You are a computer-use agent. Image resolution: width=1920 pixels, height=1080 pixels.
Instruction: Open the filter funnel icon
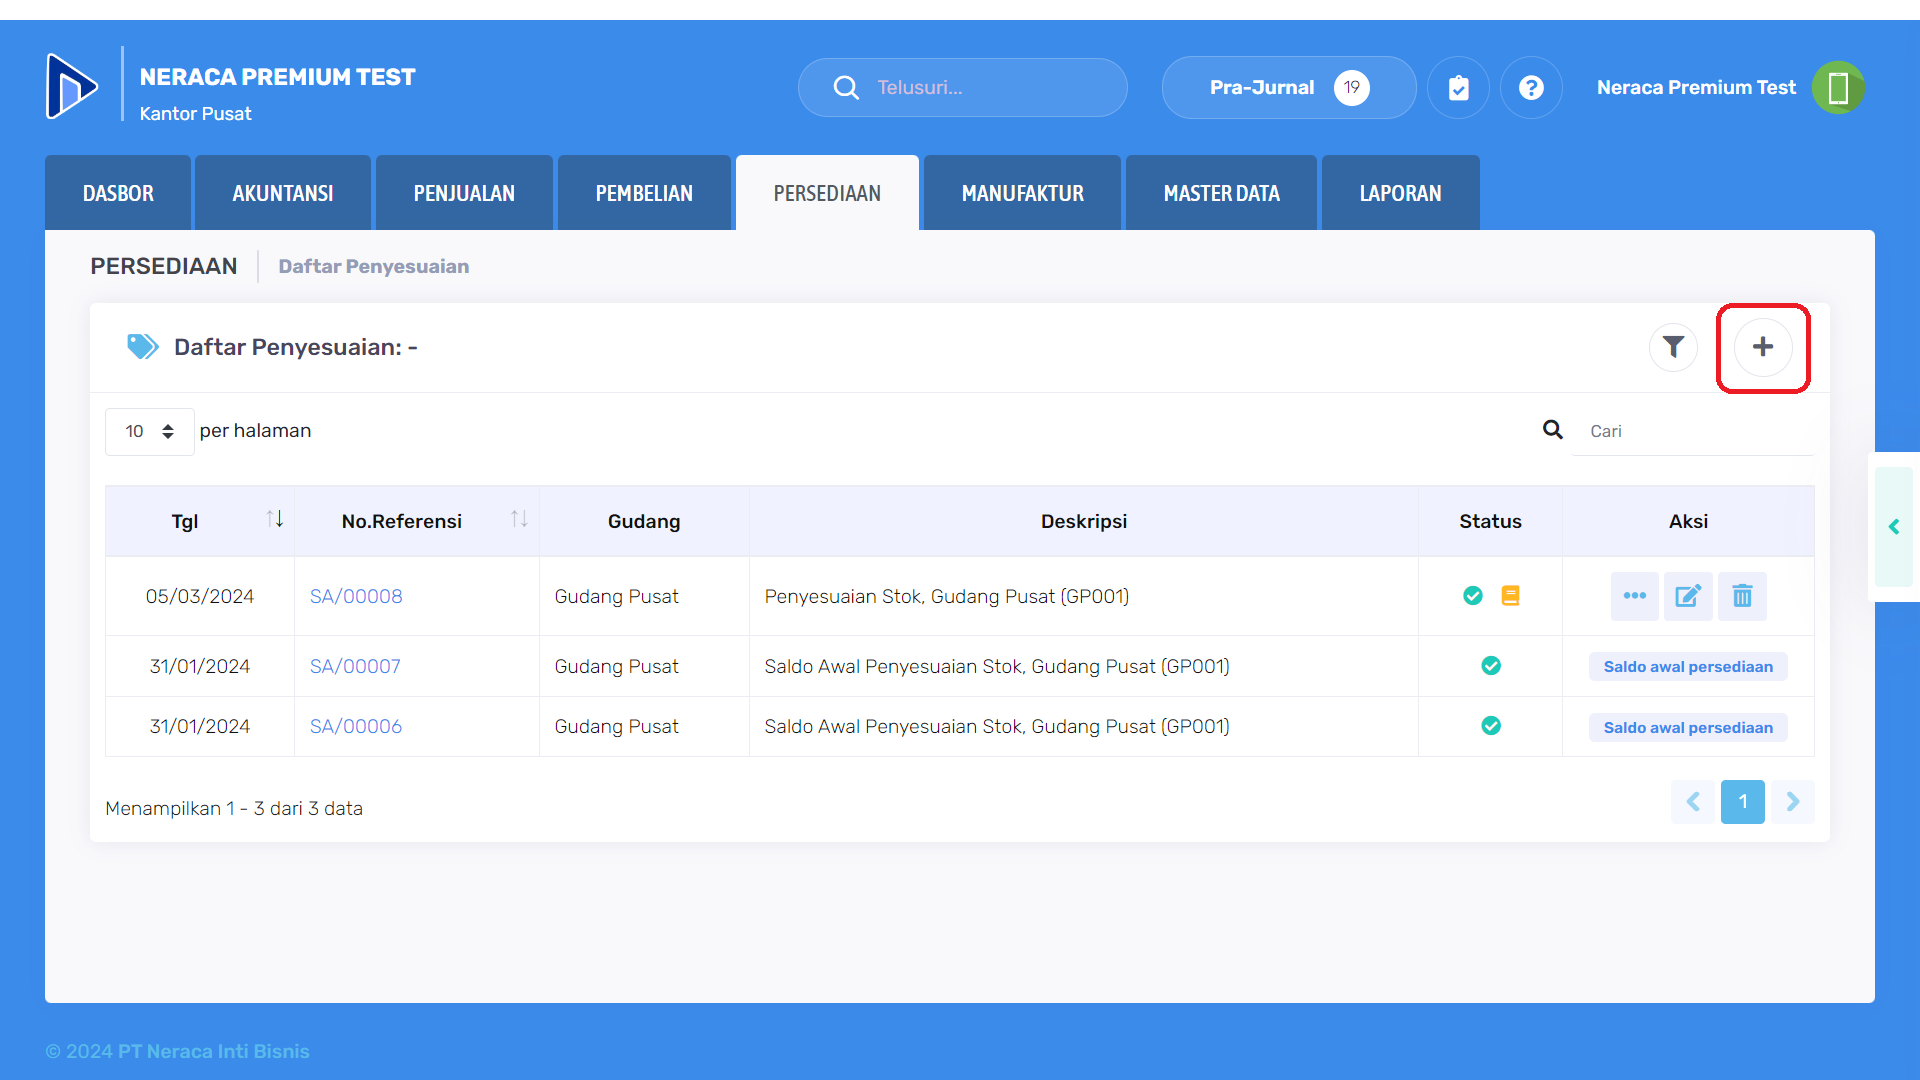pos(1673,347)
